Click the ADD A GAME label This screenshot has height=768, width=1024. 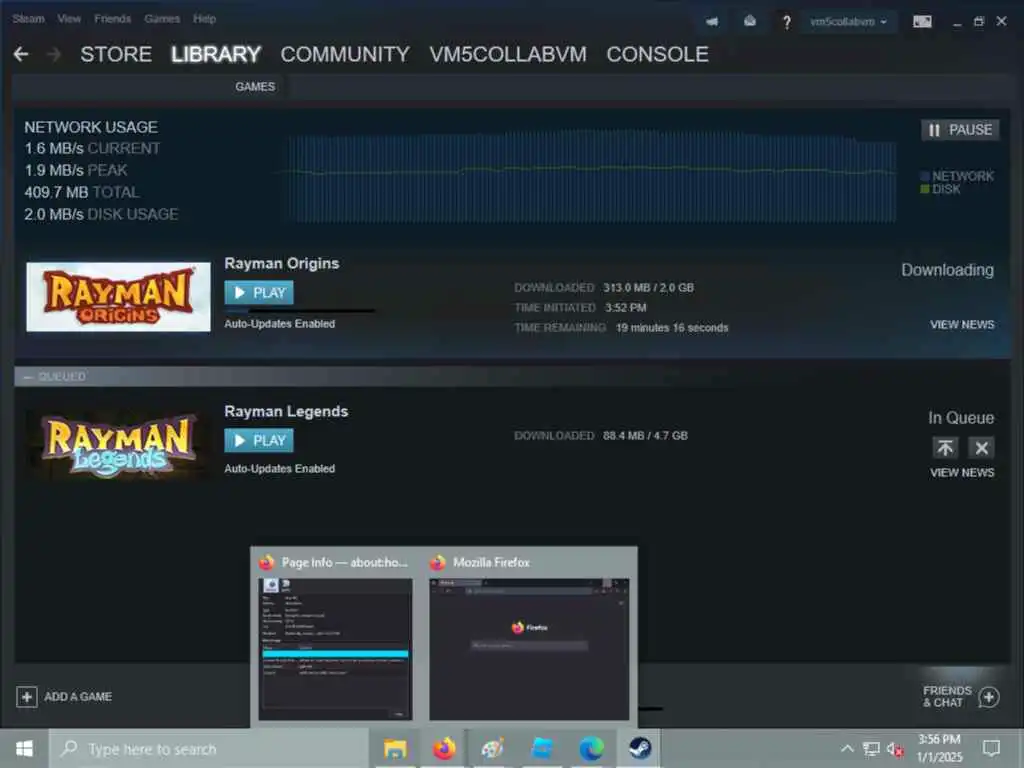pyautogui.click(x=78, y=697)
